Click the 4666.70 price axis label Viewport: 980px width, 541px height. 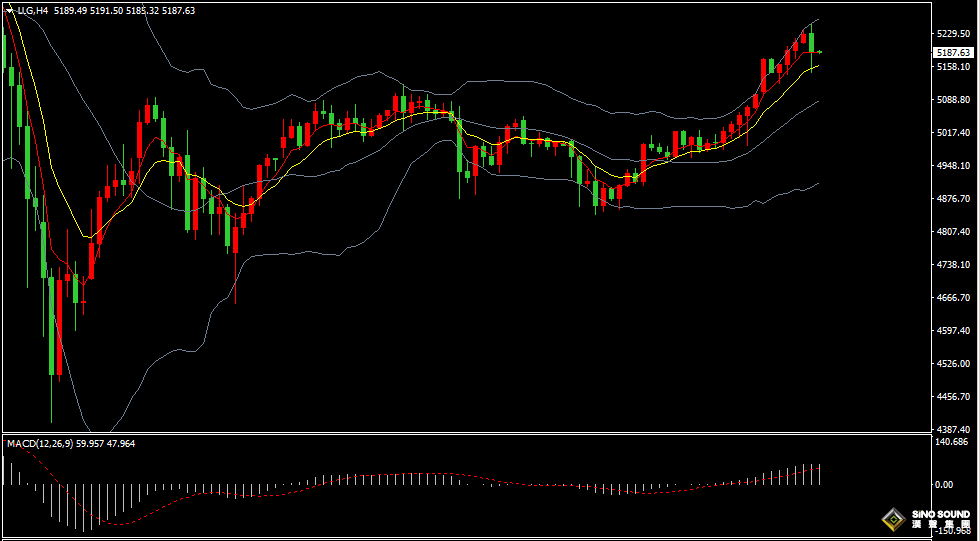point(951,297)
